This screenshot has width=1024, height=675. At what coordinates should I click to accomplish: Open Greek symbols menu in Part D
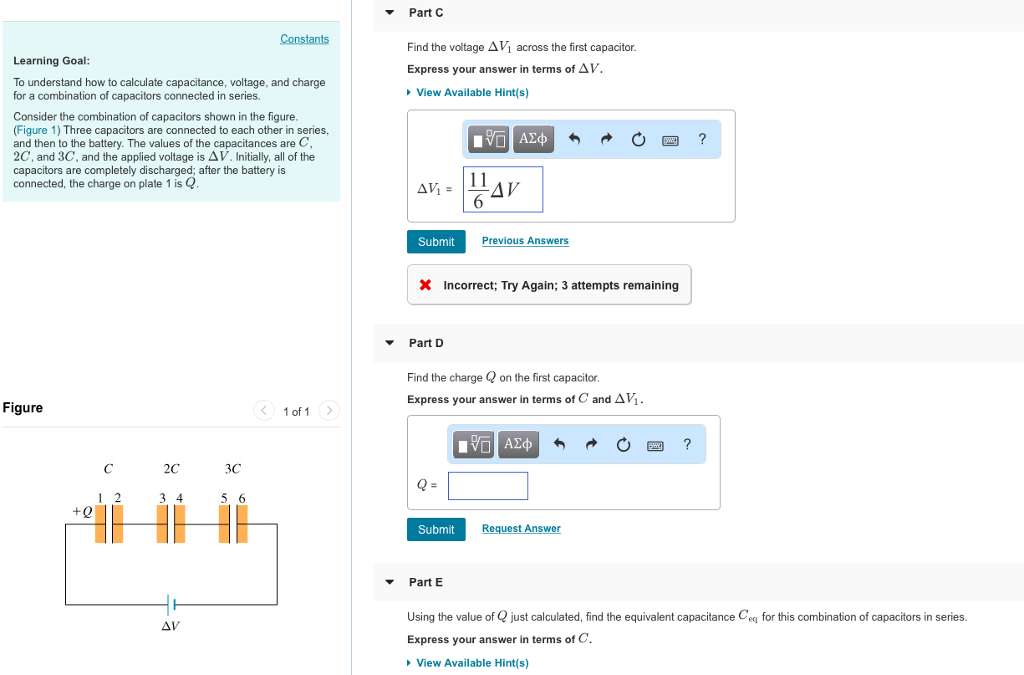518,444
